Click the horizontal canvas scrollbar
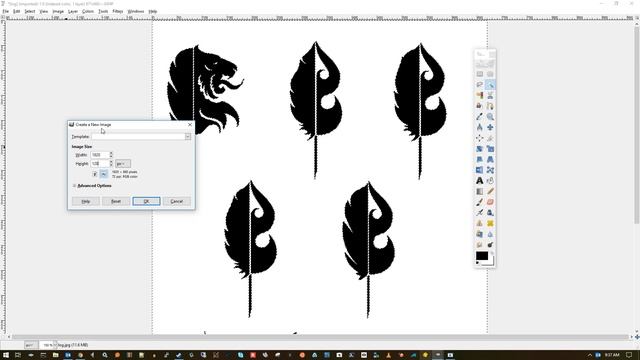Viewport: 640px width, 360px height. coord(320,337)
